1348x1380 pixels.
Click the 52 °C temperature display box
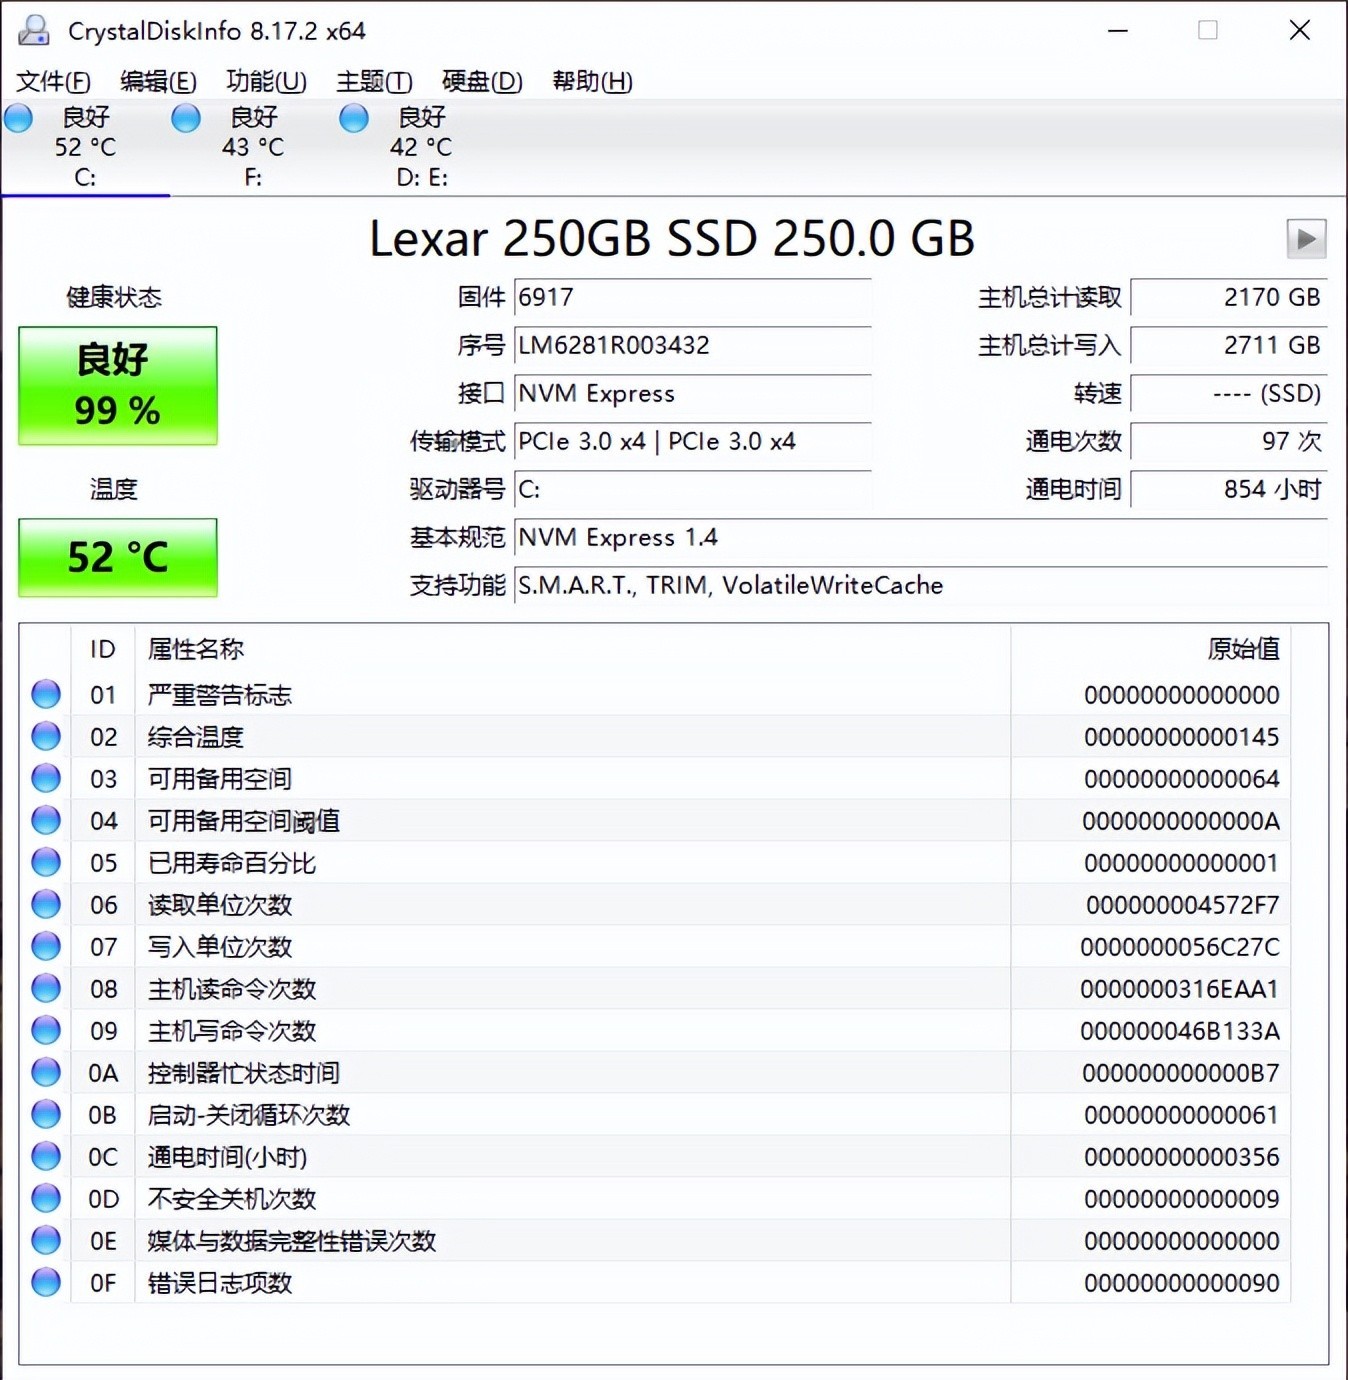click(117, 557)
